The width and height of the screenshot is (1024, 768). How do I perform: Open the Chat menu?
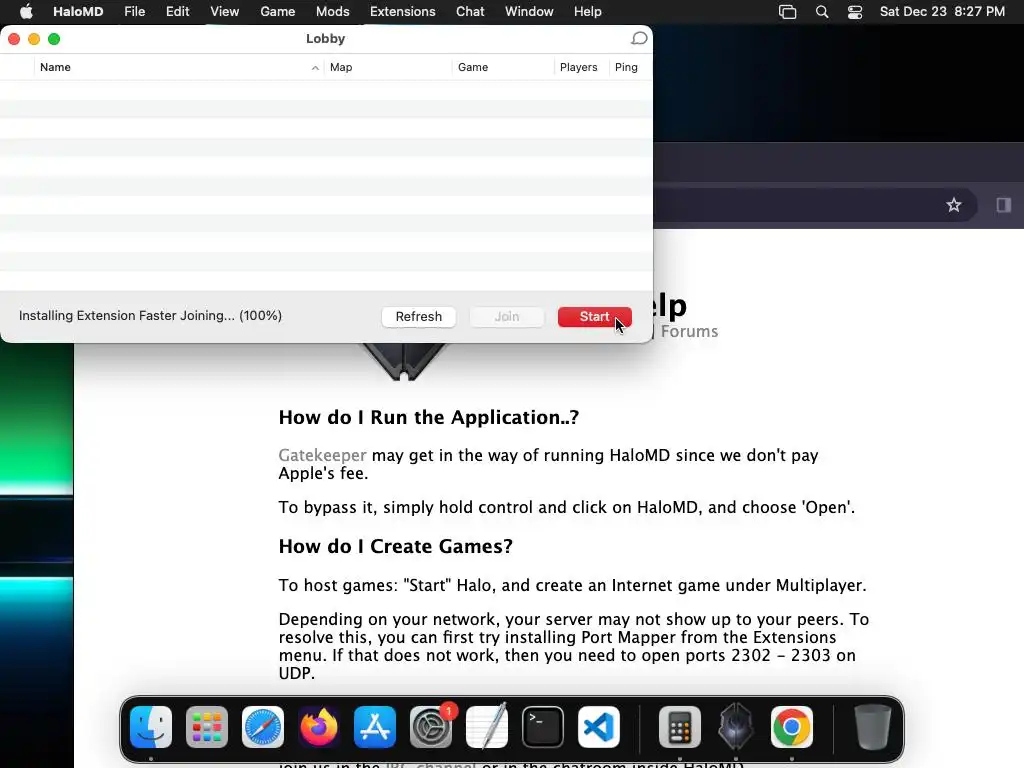[x=470, y=12]
